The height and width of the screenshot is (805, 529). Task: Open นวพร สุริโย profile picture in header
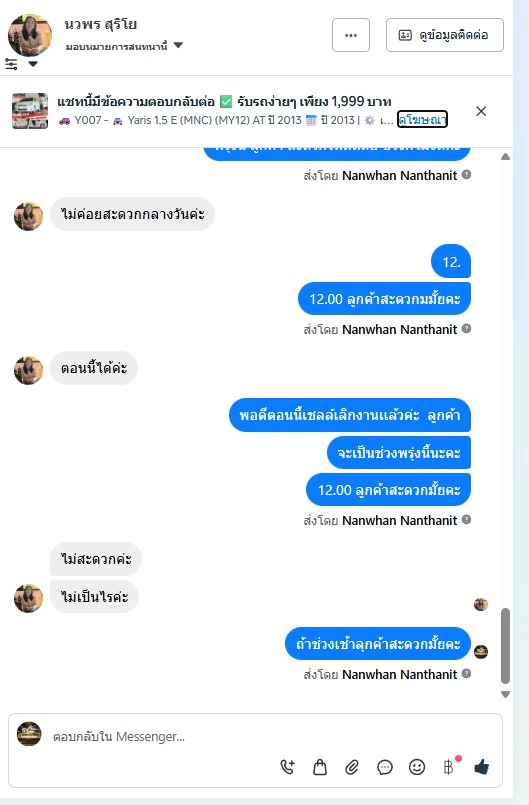(30, 35)
